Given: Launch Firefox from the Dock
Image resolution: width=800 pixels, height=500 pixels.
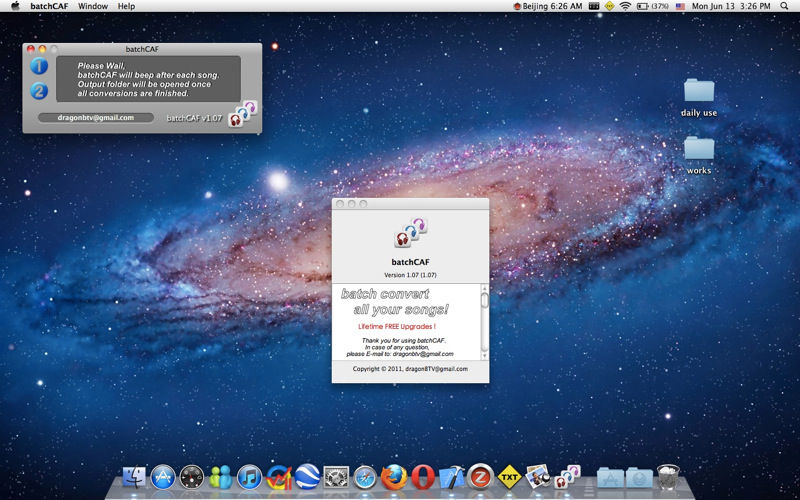Looking at the screenshot, I should pos(394,478).
